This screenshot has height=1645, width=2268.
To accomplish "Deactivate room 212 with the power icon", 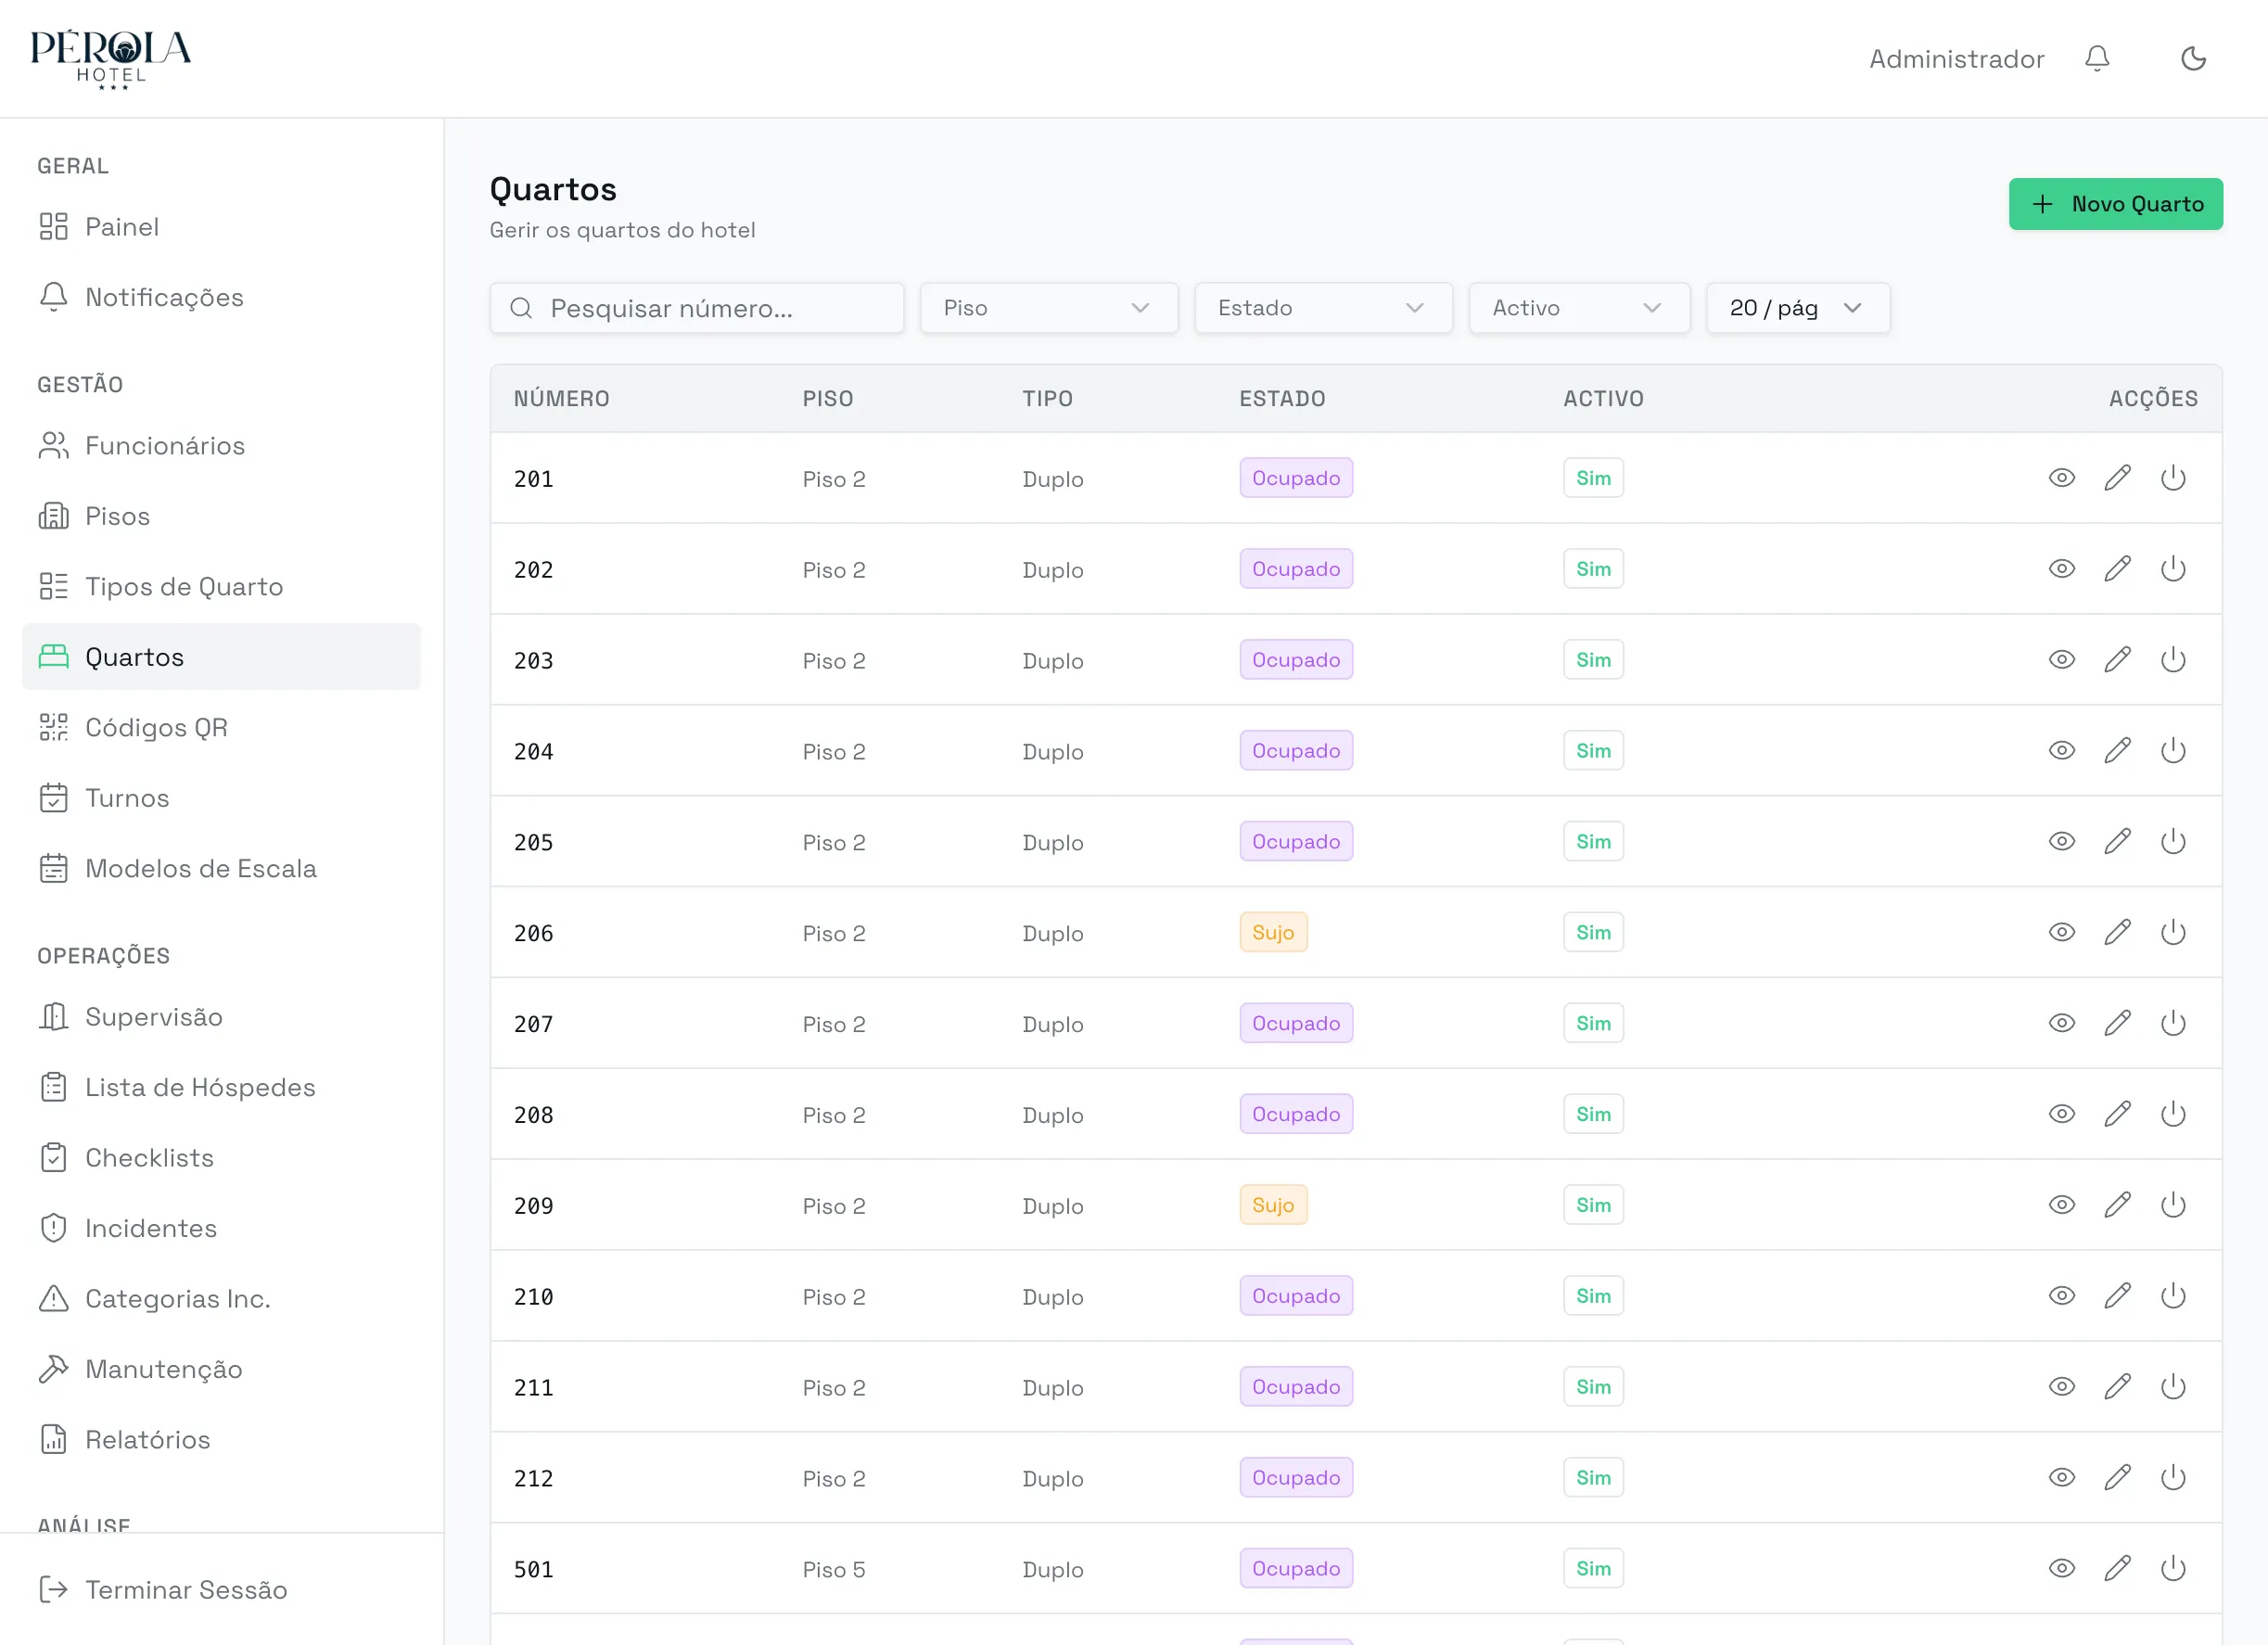I will tap(2173, 1478).
